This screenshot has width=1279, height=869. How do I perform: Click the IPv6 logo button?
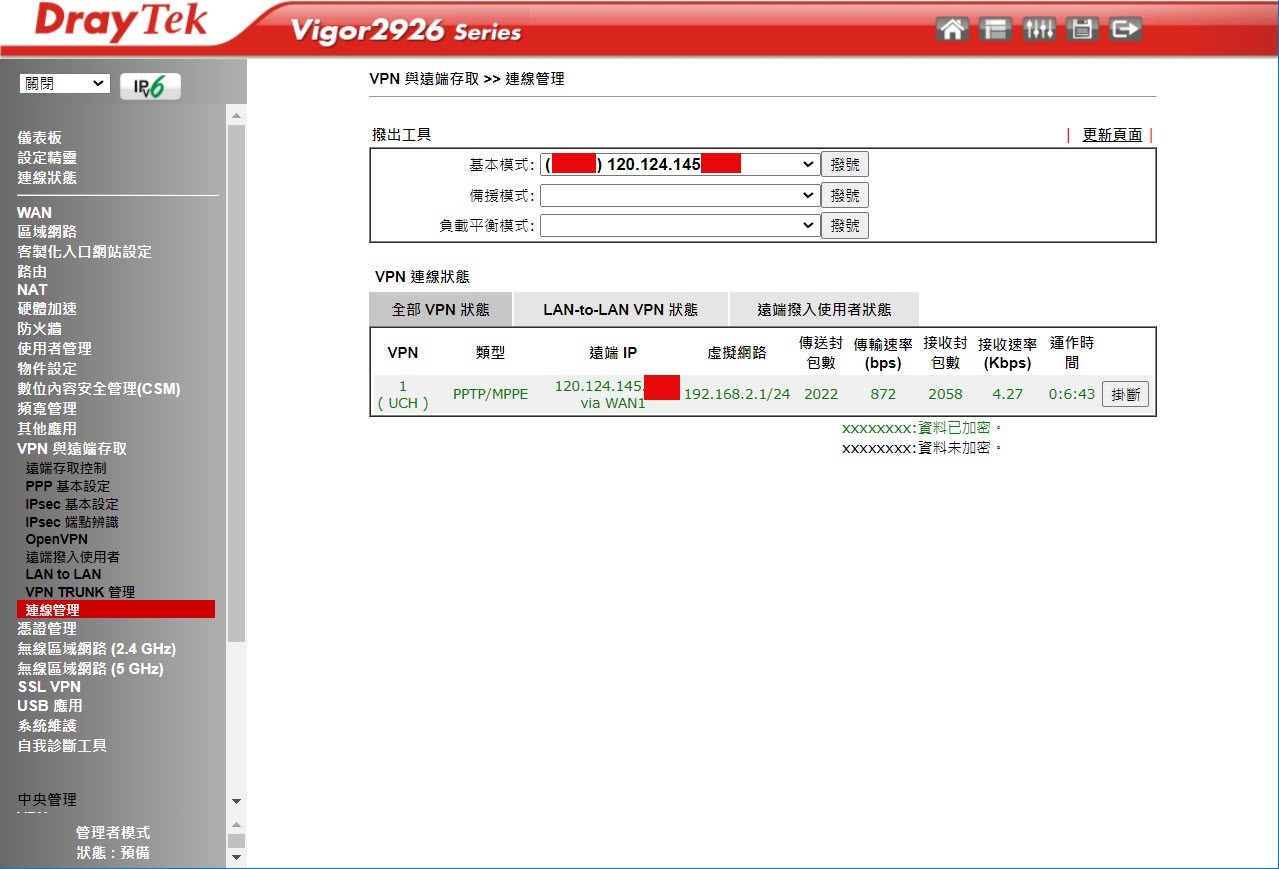click(150, 86)
